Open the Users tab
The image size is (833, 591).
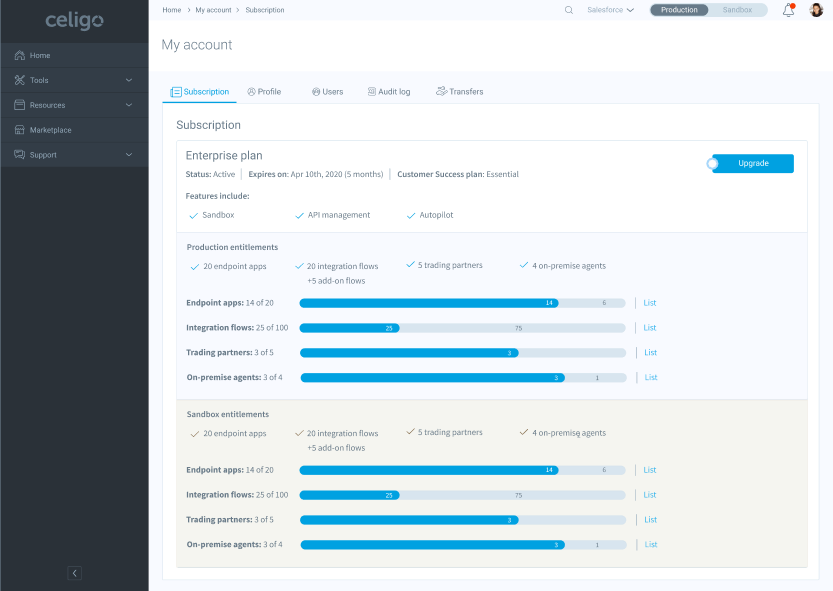point(327,92)
